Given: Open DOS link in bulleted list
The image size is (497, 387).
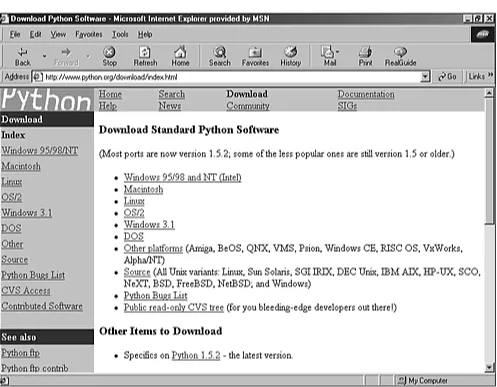Looking at the screenshot, I should tap(134, 236).
